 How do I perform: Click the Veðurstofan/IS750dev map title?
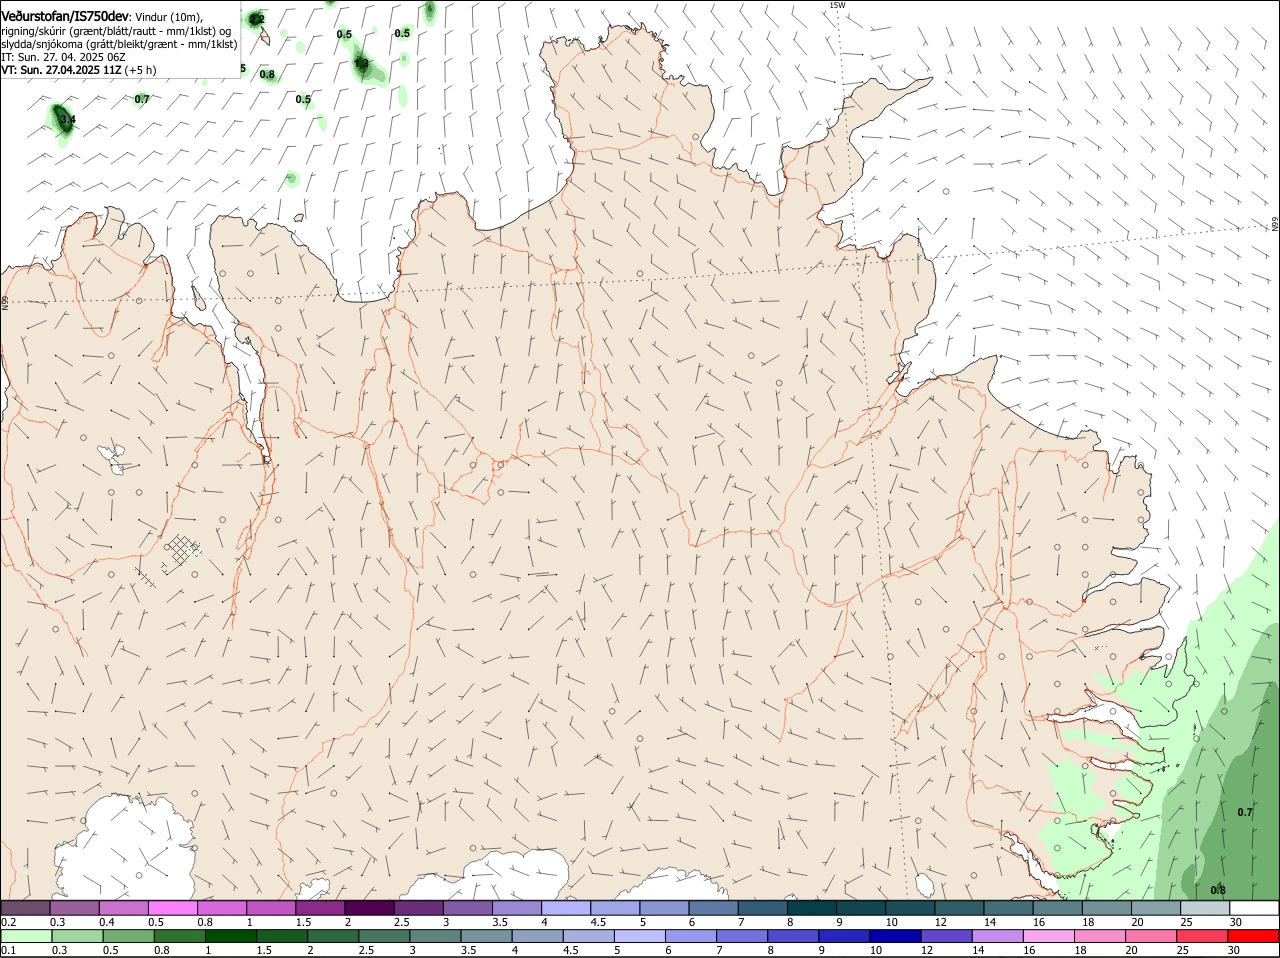(x=65, y=17)
